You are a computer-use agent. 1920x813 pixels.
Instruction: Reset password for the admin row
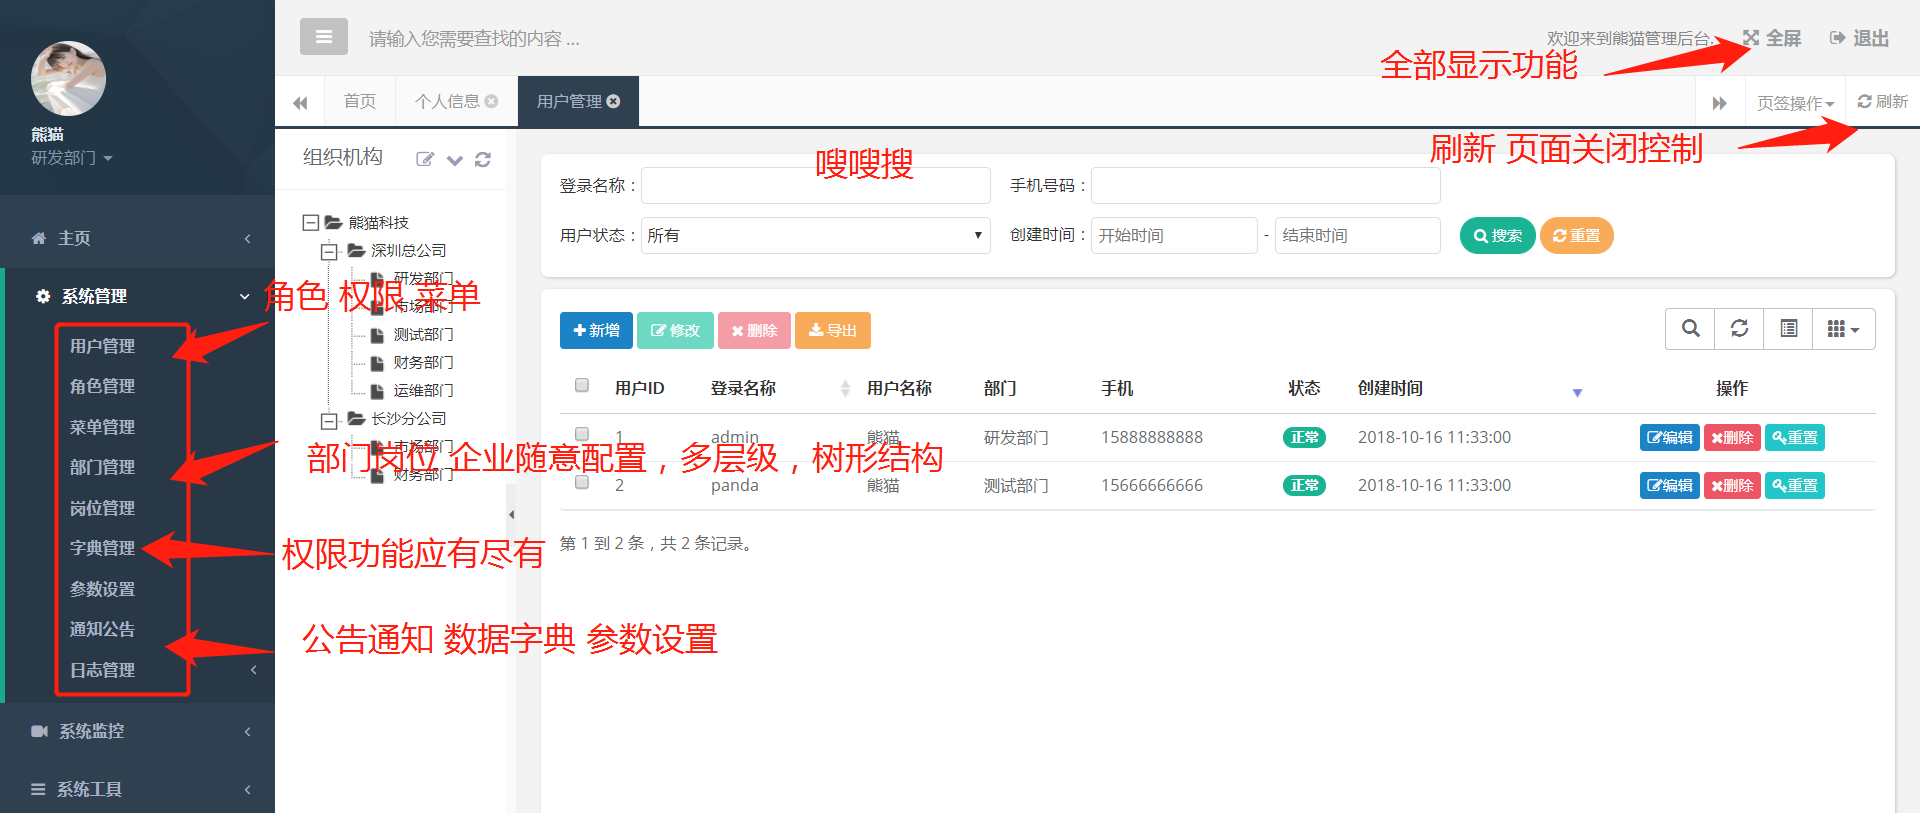1795,437
